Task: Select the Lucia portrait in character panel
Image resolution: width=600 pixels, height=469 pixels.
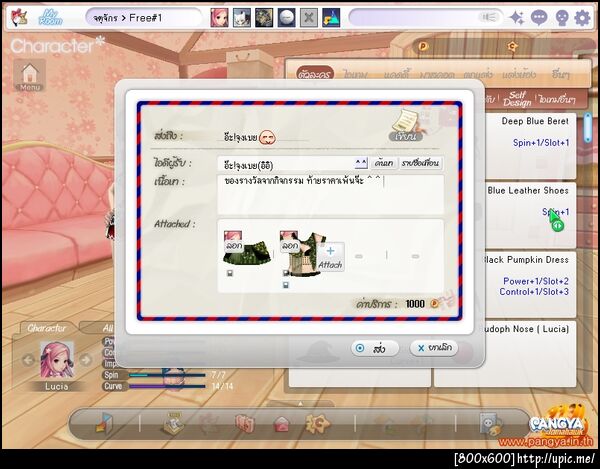Action: pyautogui.click(x=57, y=360)
